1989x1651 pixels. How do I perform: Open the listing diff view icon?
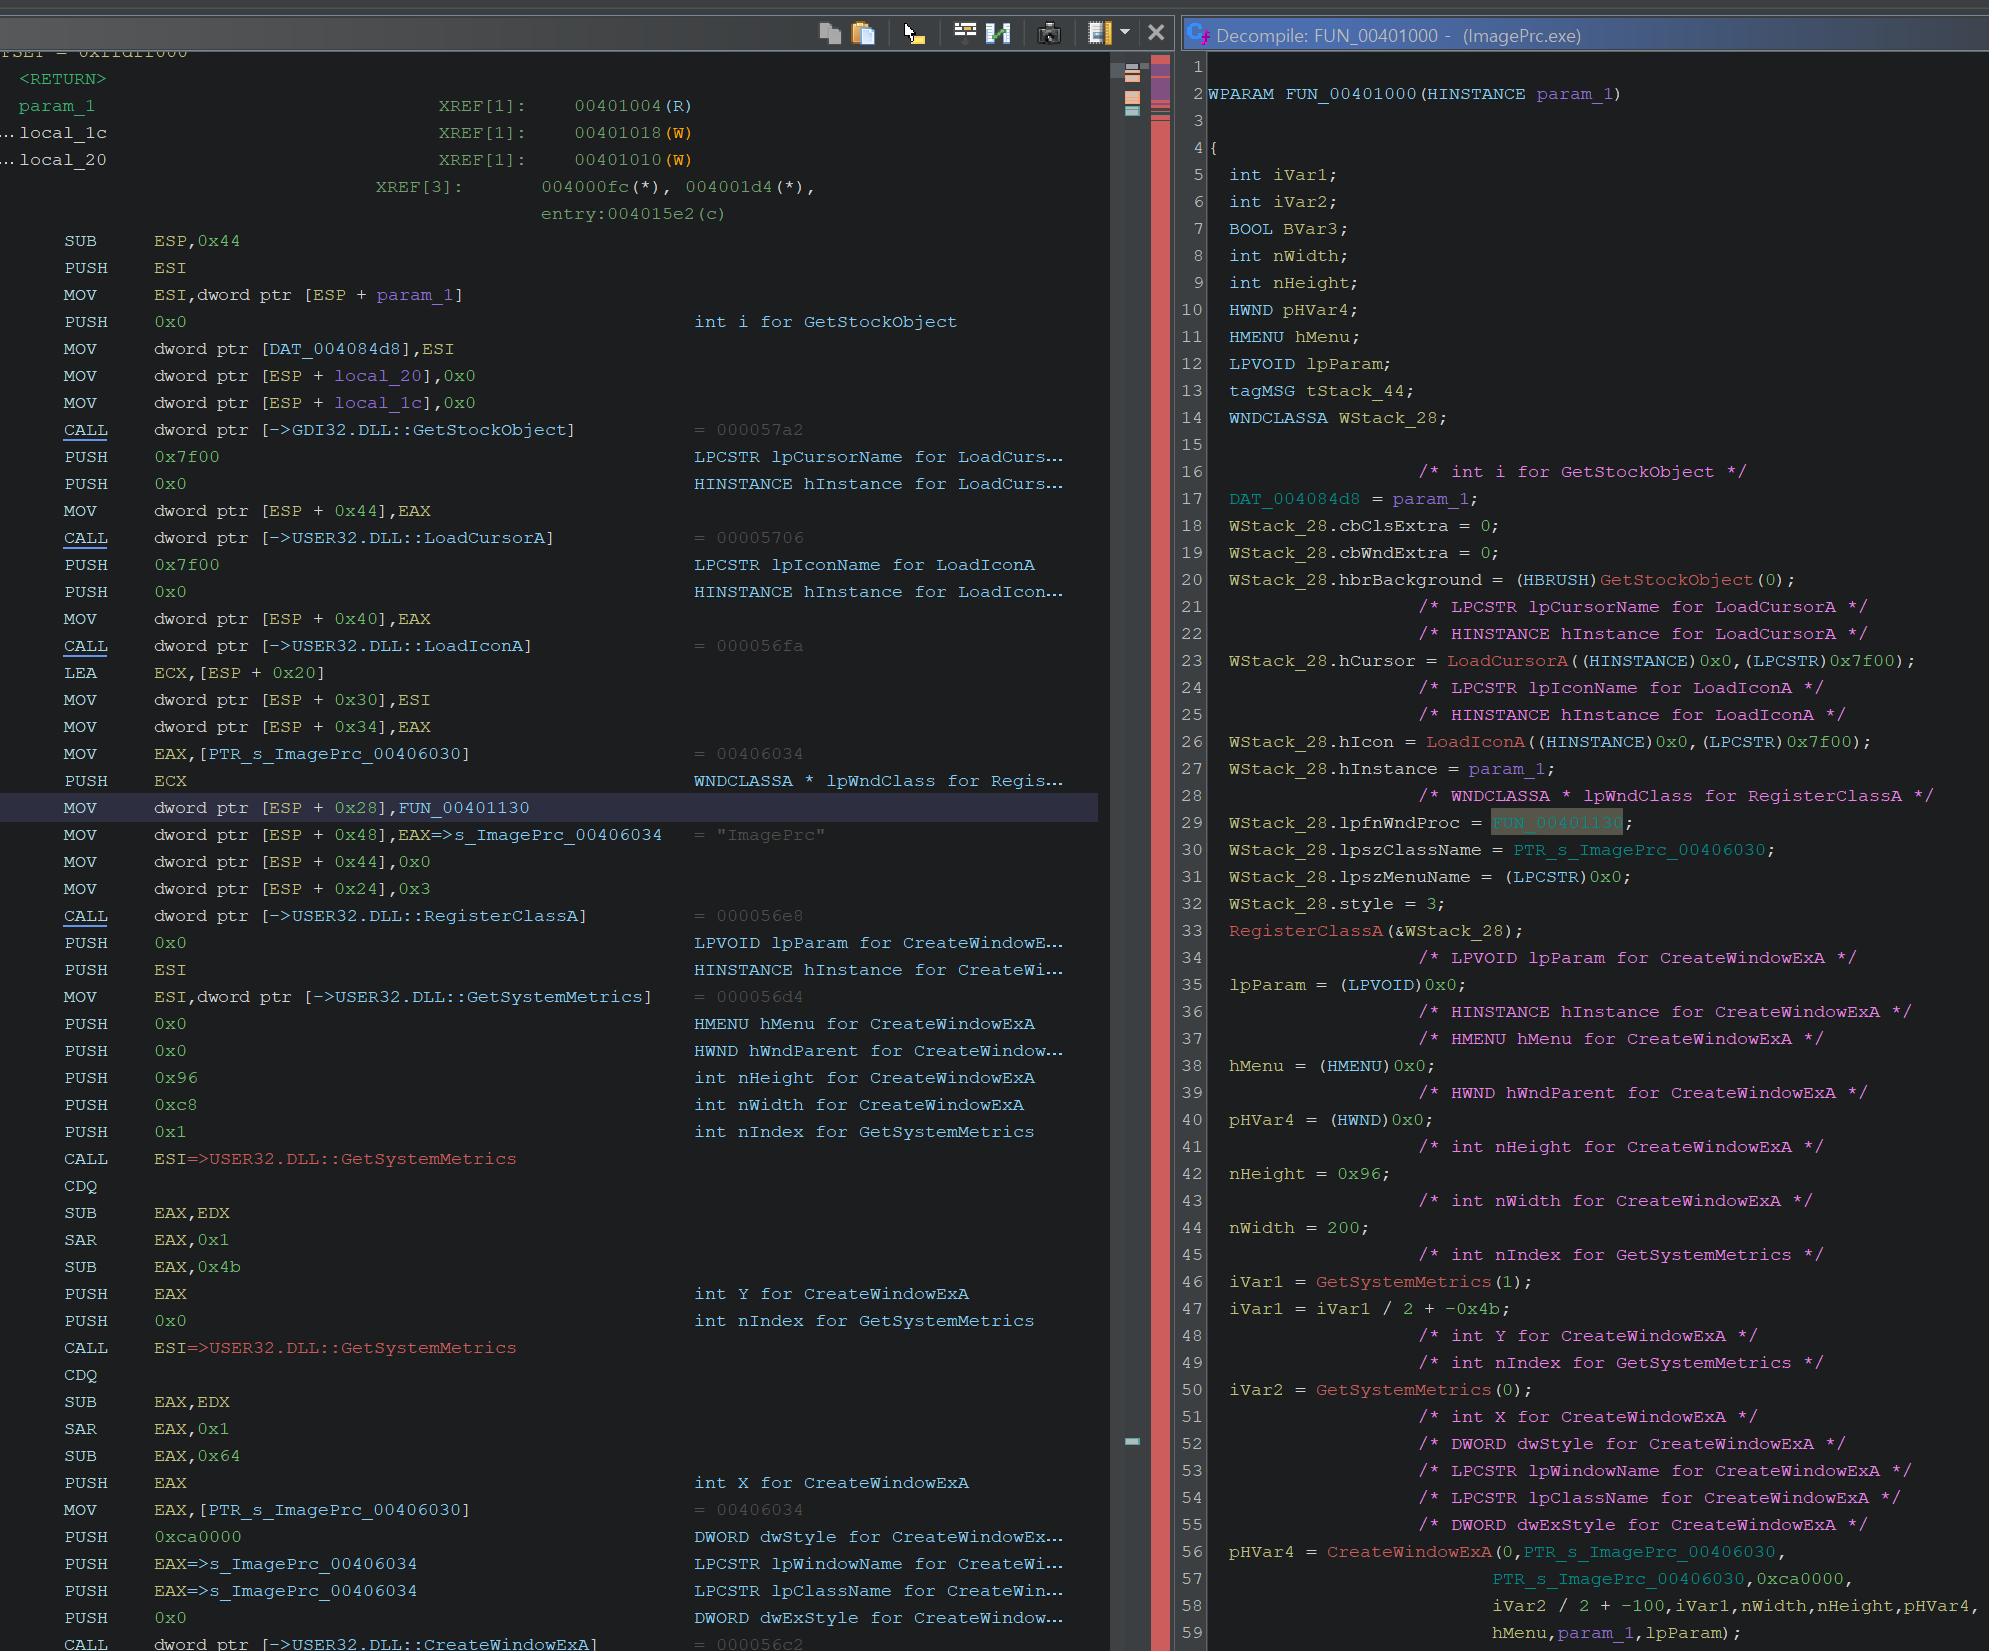point(997,33)
